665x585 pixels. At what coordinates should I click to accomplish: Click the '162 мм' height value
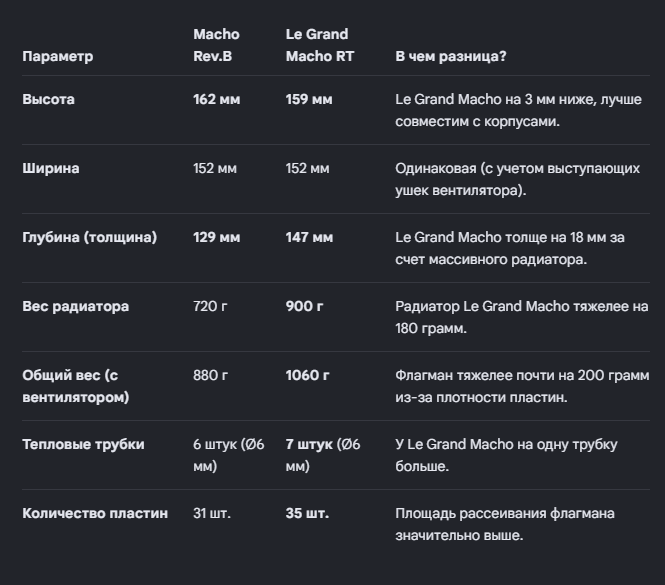[217, 99]
